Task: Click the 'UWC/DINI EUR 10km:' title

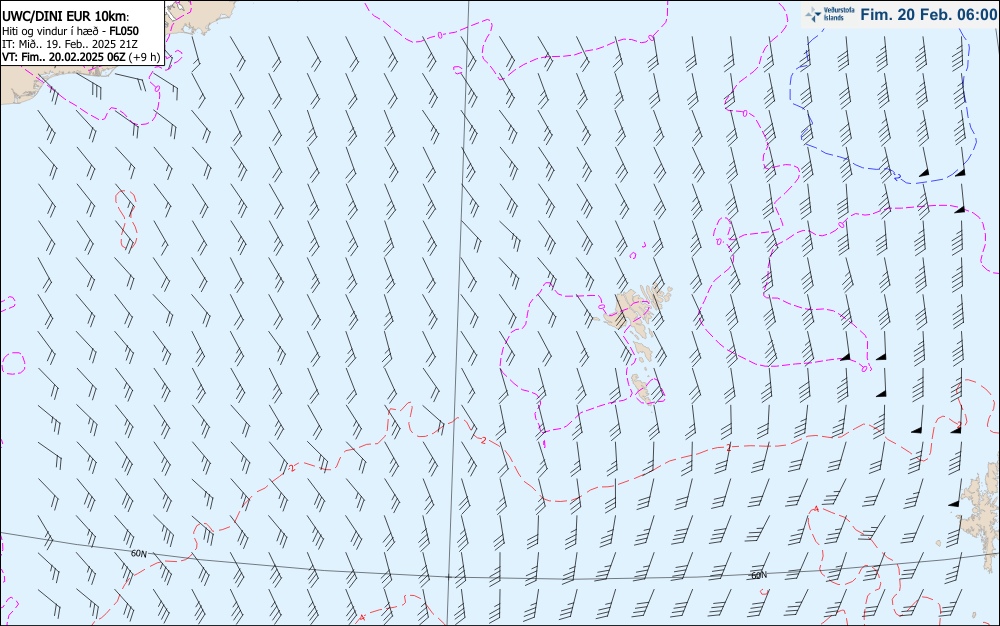Action: [66, 17]
